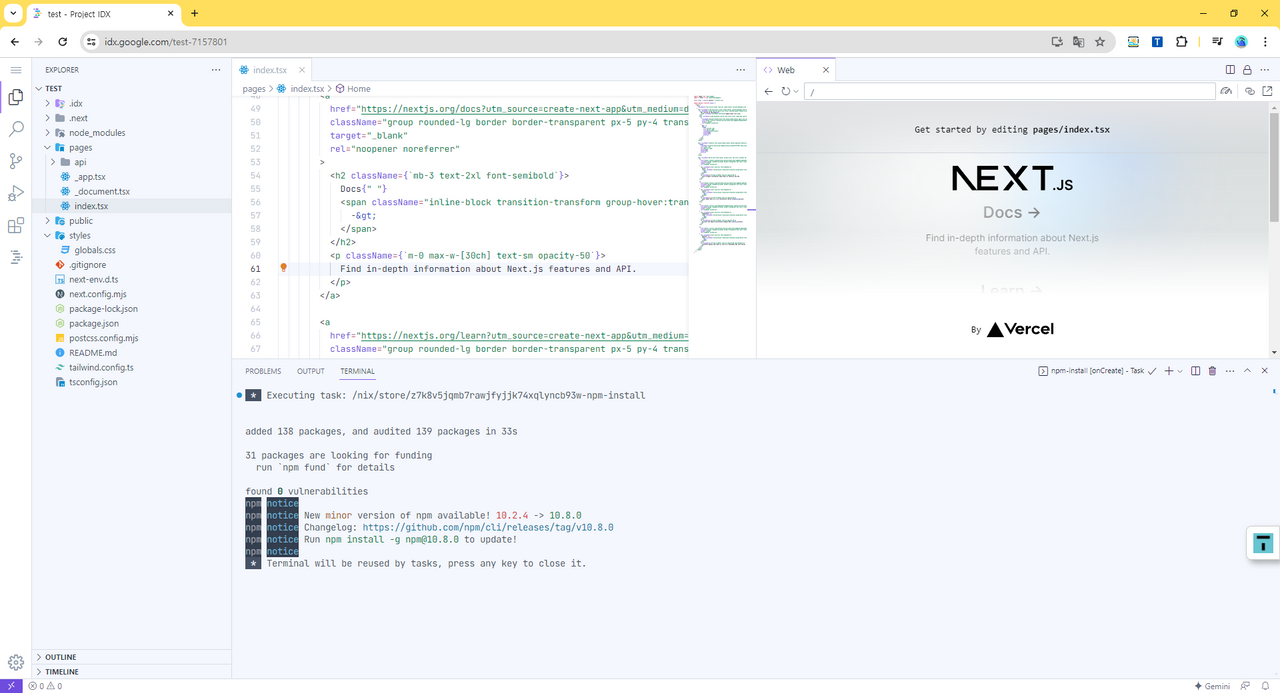Open the Explorer panel more actions ellipsis
The height and width of the screenshot is (693, 1280).
[215, 70]
